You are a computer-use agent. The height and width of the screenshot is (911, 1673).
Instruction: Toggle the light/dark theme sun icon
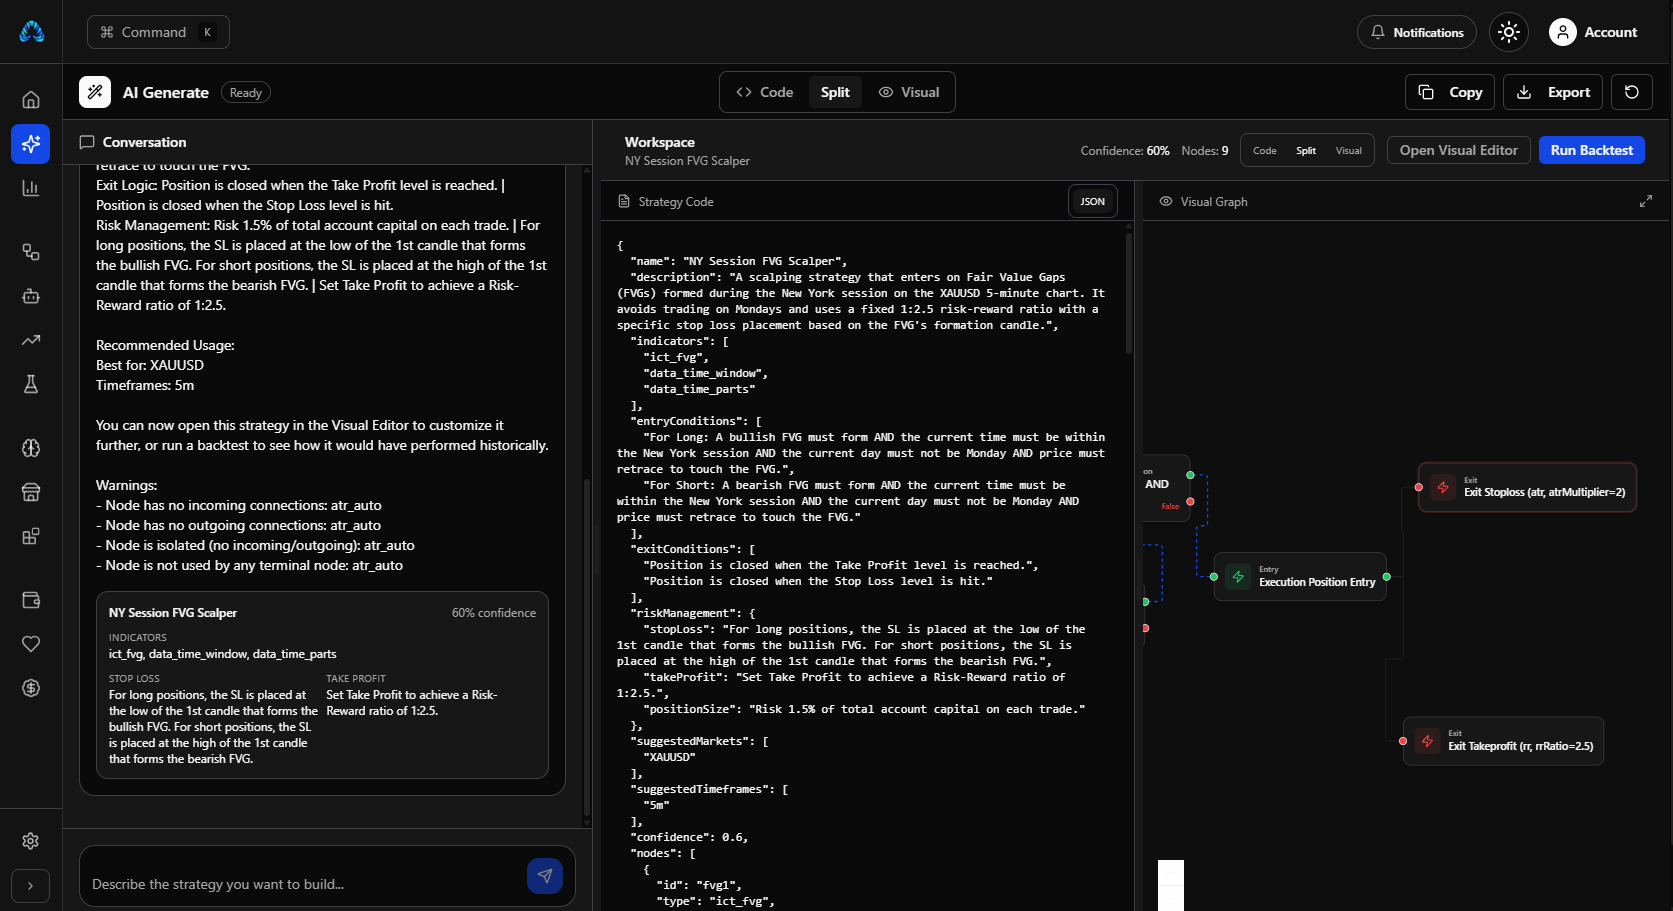pos(1509,32)
